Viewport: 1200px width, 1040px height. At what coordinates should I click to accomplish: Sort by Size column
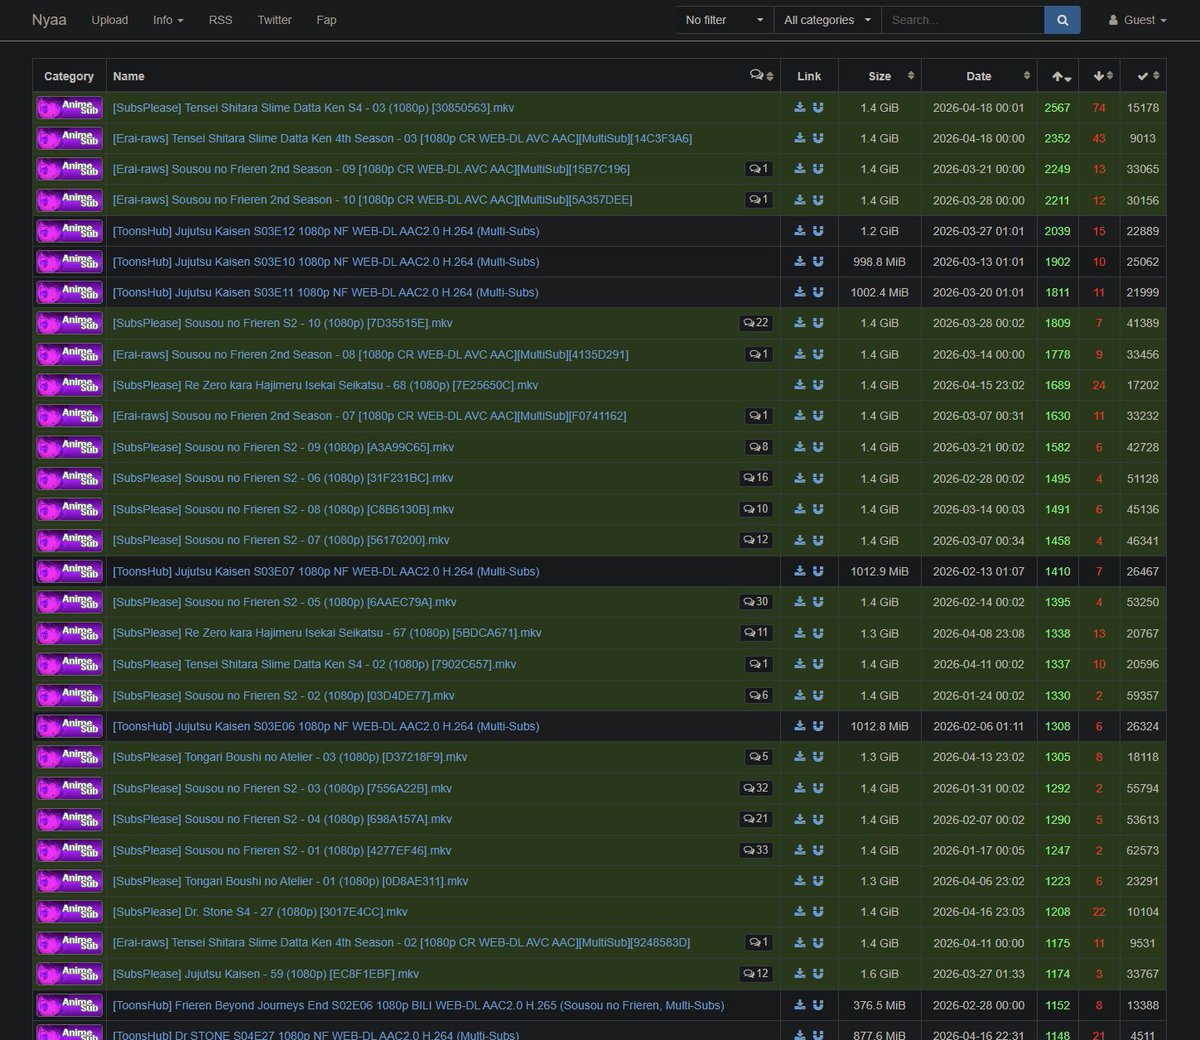[880, 76]
